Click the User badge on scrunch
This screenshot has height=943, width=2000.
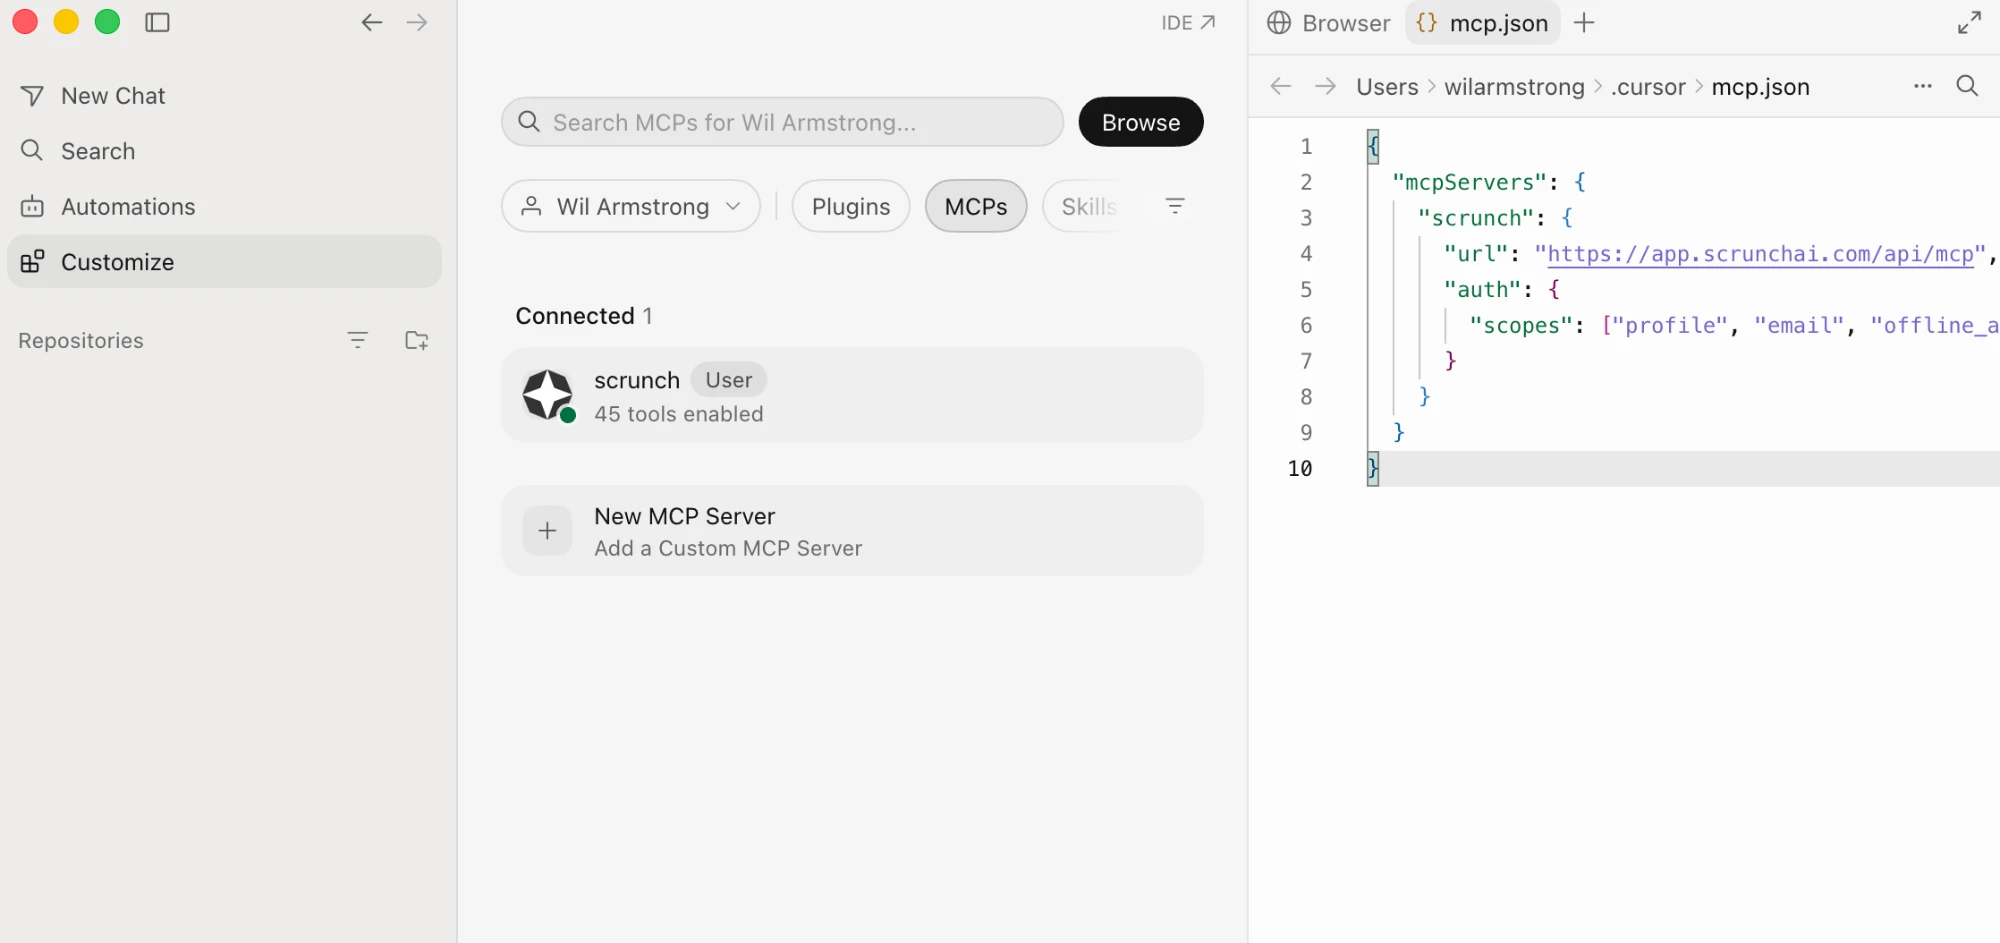pyautogui.click(x=729, y=380)
